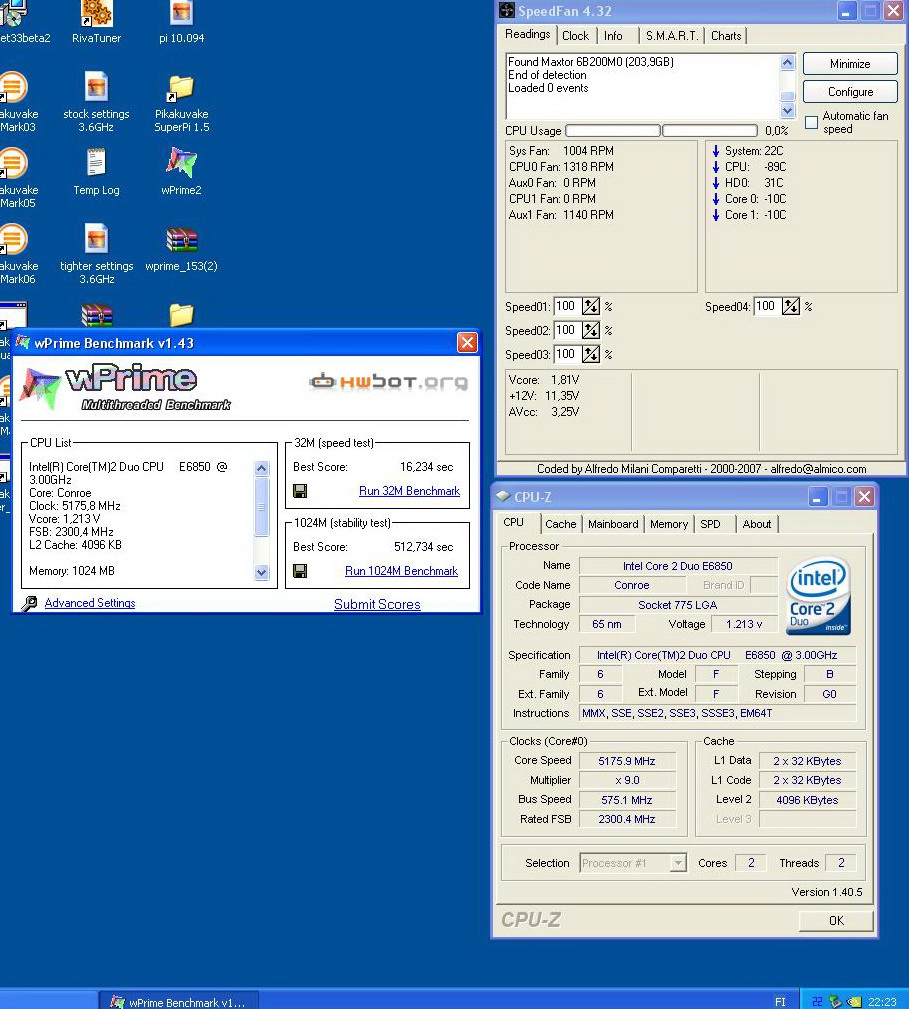909x1009 pixels.
Task: Click wPrime Benchmark taskbar button
Action: pyautogui.click(x=179, y=1001)
